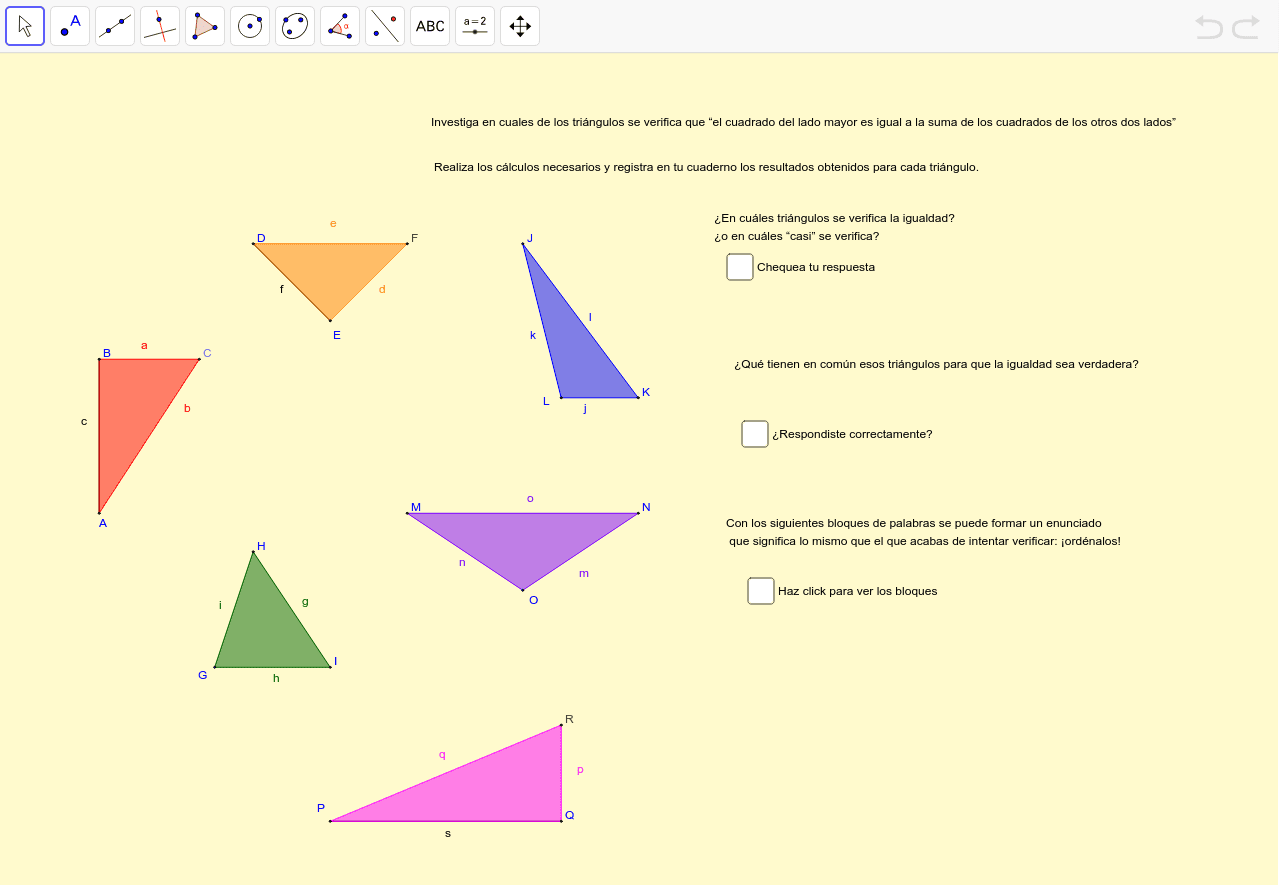
Task: Click the 'Investiga en cuales de los triángulos' text
Action: (803, 122)
